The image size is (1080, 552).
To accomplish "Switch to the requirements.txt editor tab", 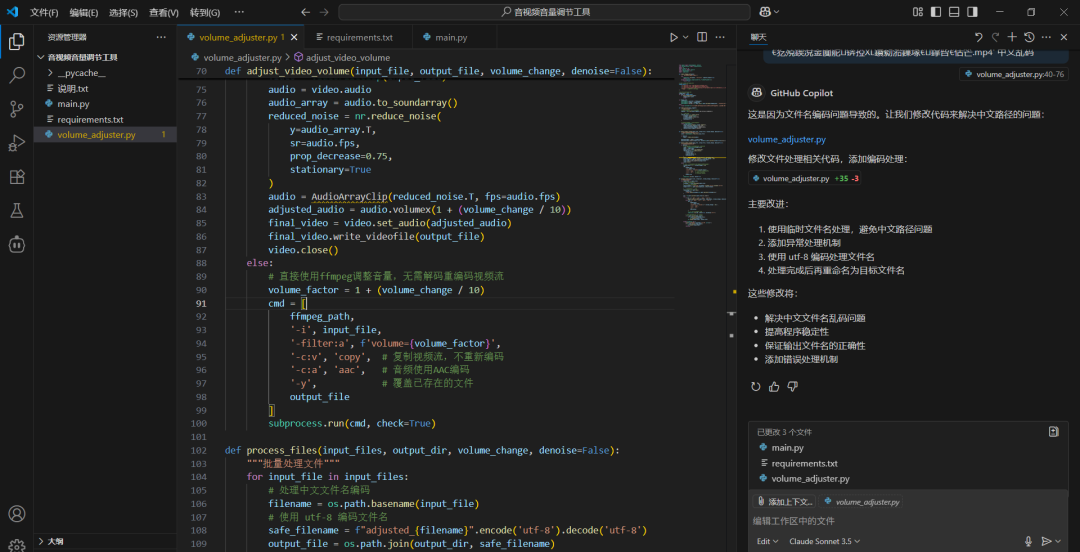I will [358, 37].
